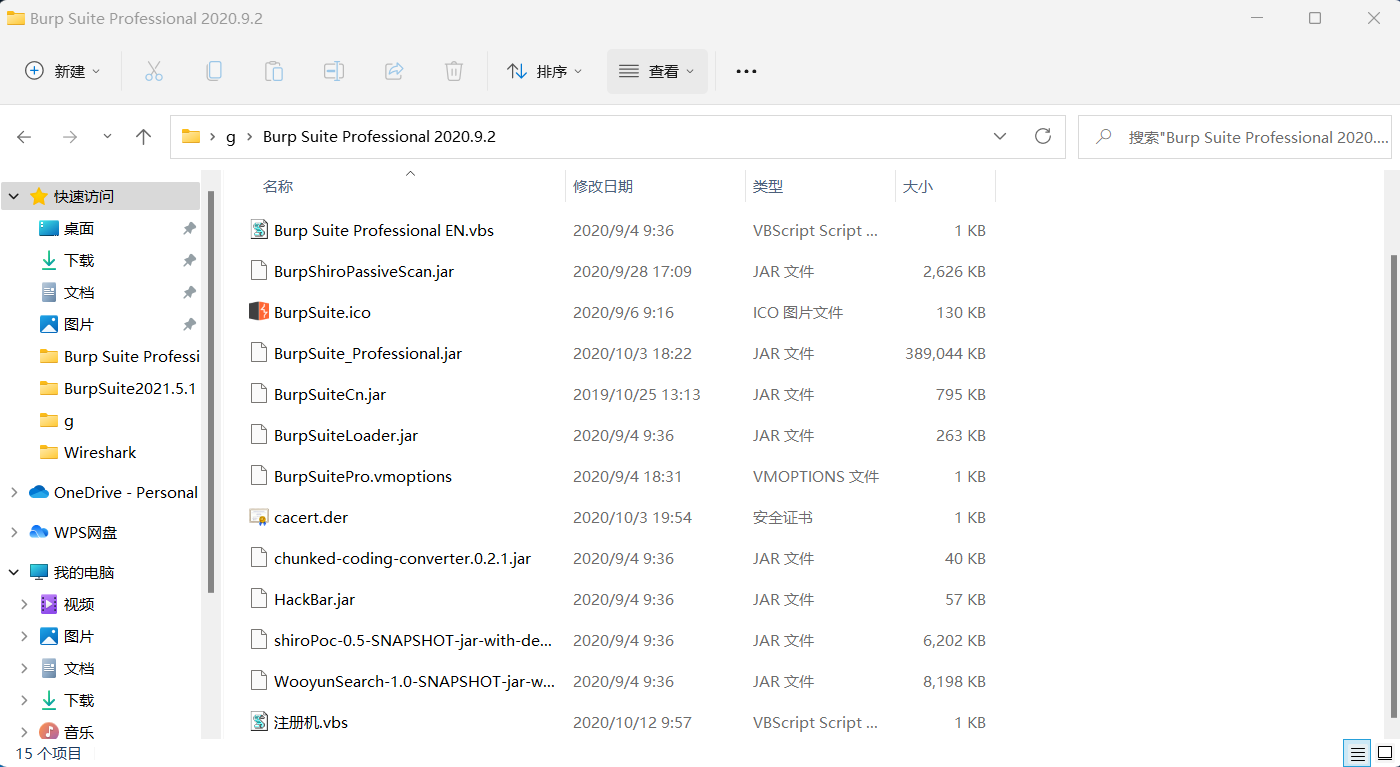The height and width of the screenshot is (767, 1400).
Task: Go up one folder level arrow
Action: (143, 137)
